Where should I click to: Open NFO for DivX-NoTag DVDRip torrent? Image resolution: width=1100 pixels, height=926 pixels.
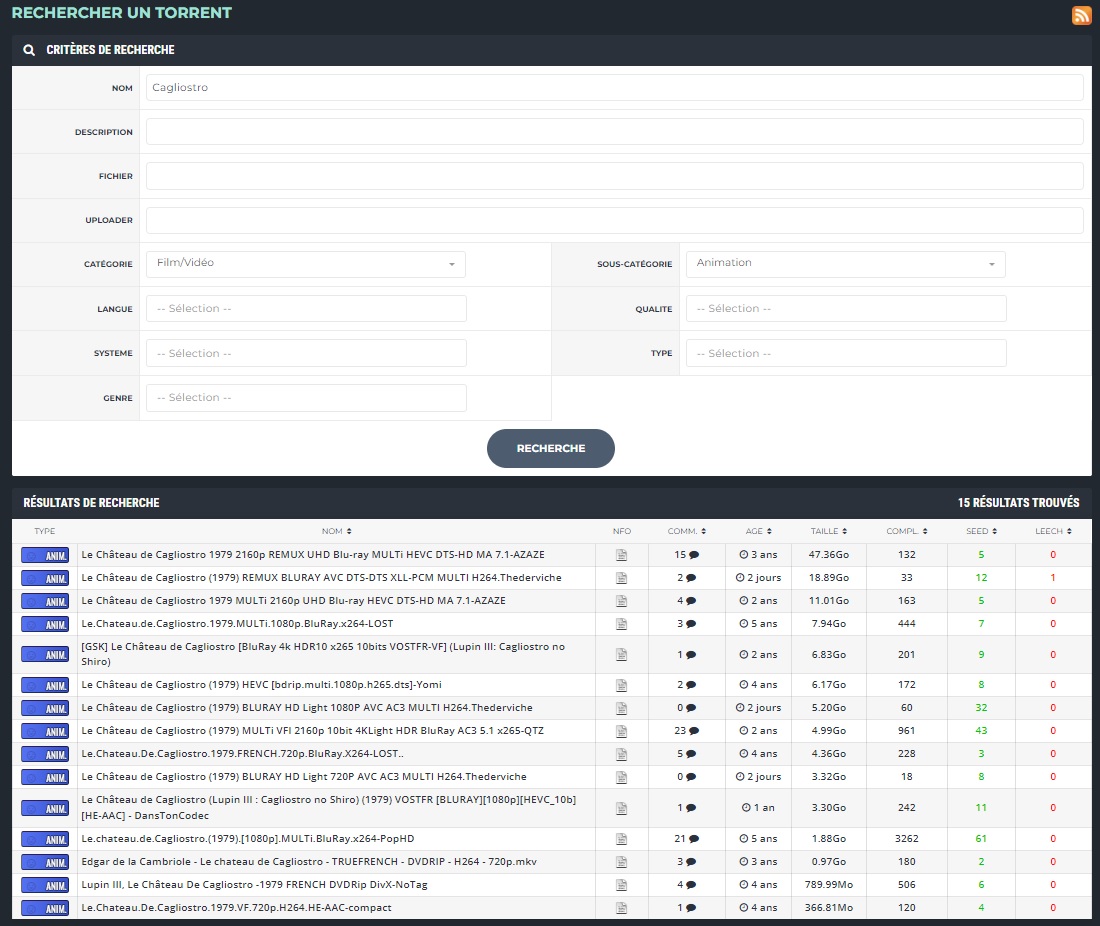(x=622, y=885)
